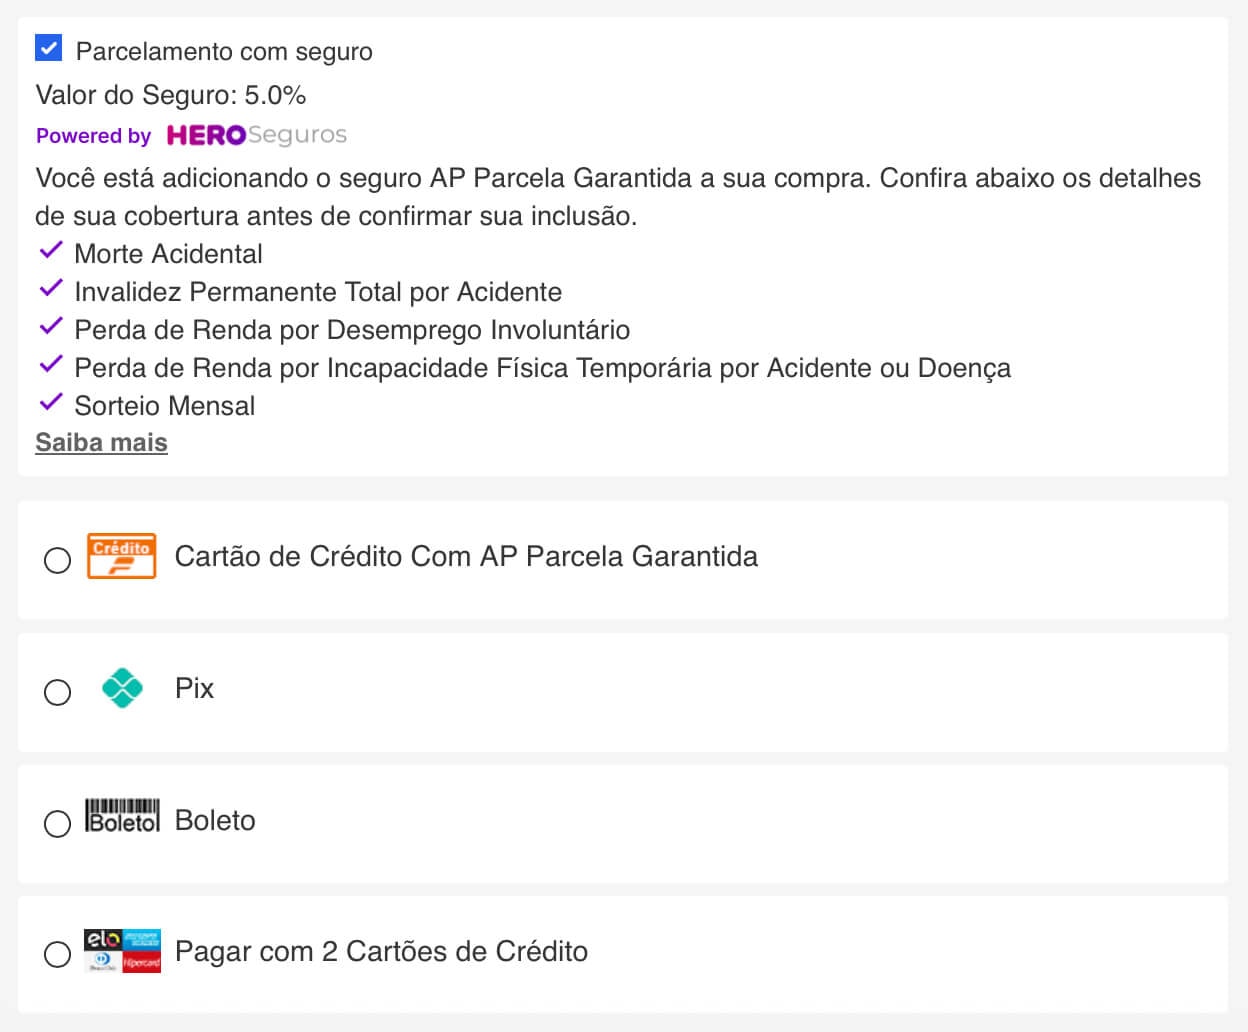Screen dimensions: 1248x1032
Task: Choose the Pix payment label
Action: click(194, 688)
